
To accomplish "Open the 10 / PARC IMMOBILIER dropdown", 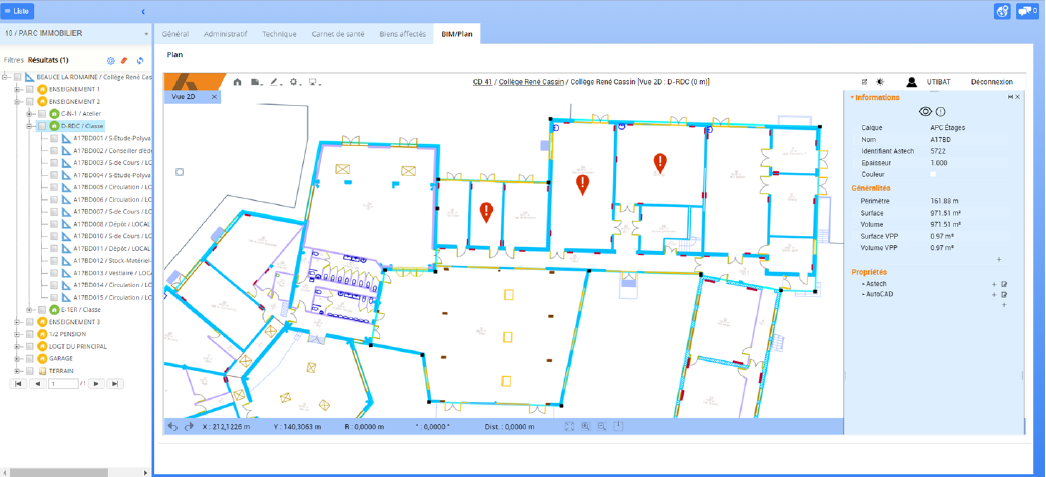I will 75,33.
